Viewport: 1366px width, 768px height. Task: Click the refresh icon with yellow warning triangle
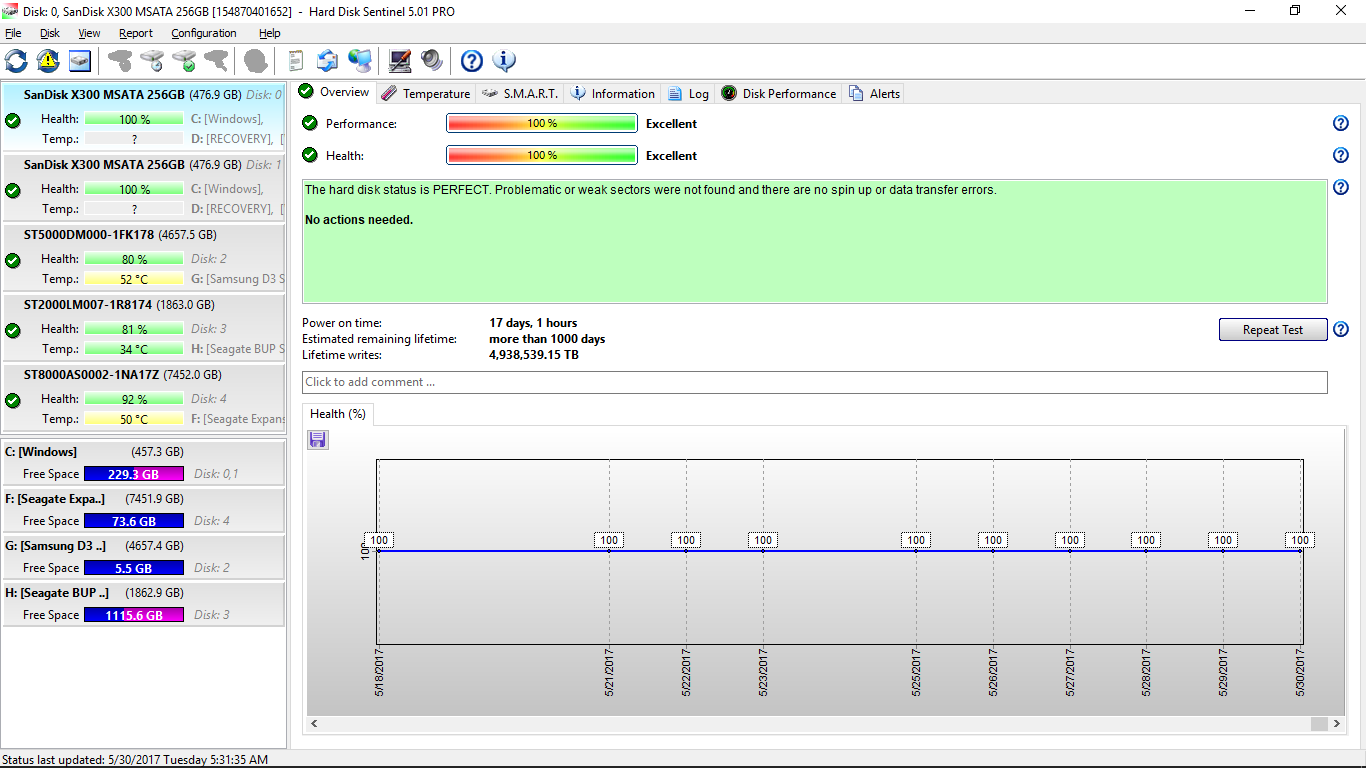[48, 61]
